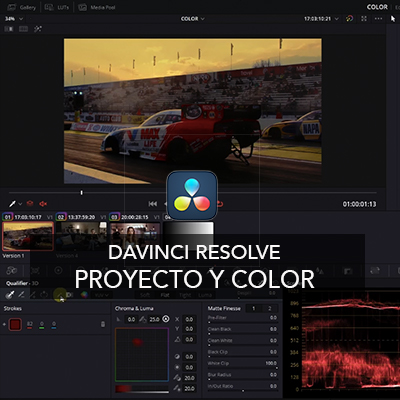400x400 pixels.
Task: Click the chroma square color picker area
Action: 142,355
